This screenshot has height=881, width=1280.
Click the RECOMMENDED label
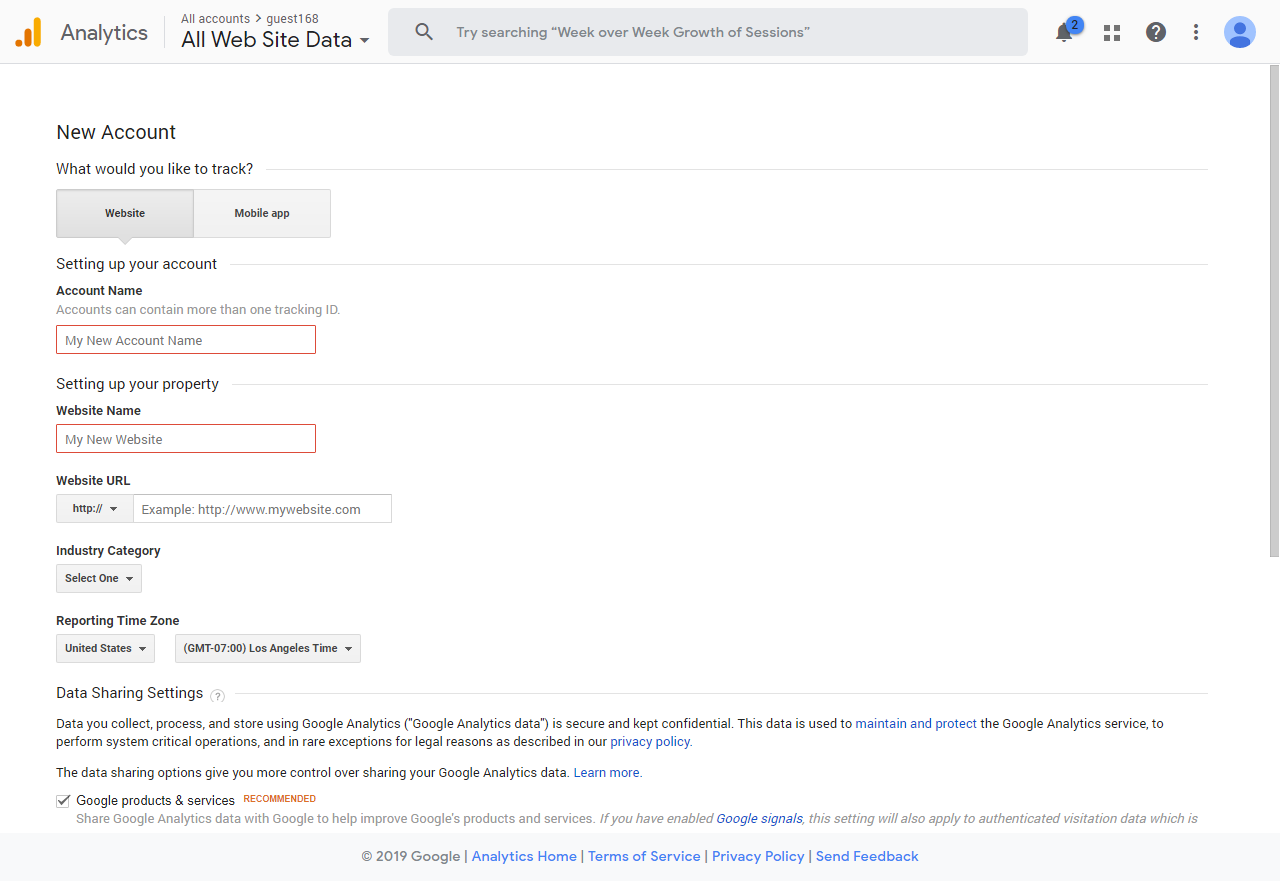coord(280,799)
